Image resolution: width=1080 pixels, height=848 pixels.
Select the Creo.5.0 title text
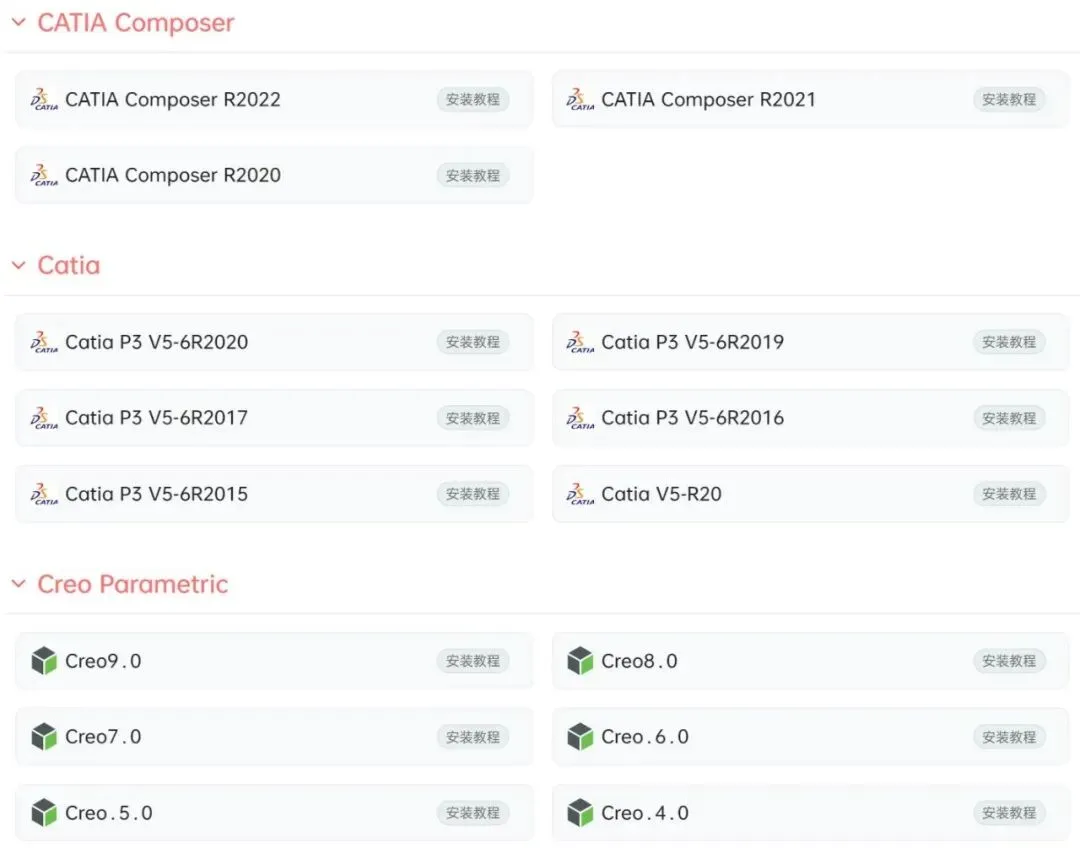click(109, 813)
